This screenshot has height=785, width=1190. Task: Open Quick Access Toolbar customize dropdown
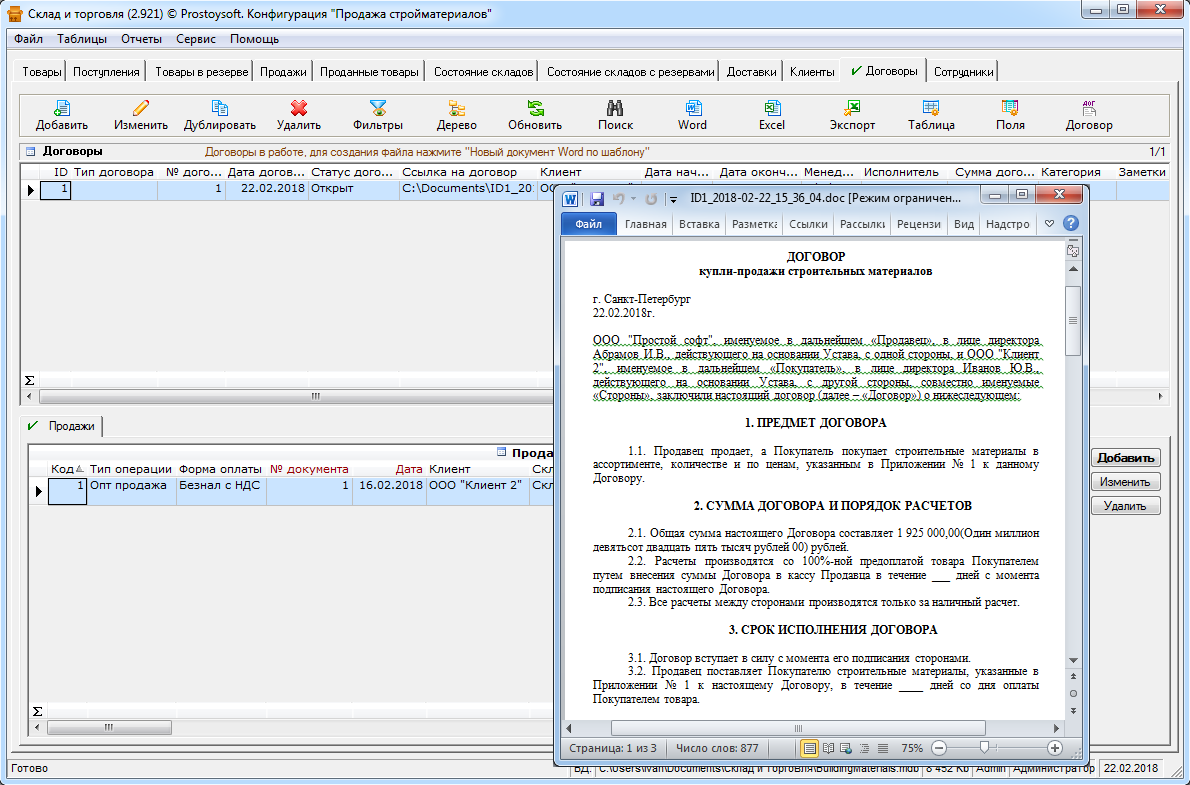point(674,199)
